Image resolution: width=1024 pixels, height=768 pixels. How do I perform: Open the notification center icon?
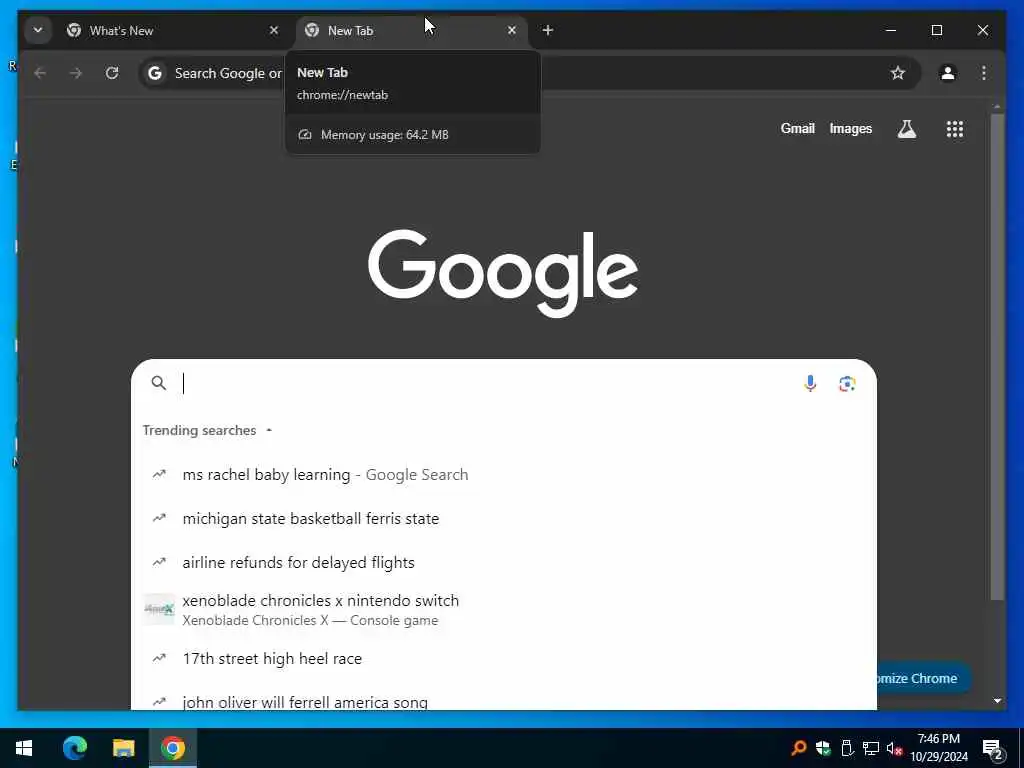(992, 748)
